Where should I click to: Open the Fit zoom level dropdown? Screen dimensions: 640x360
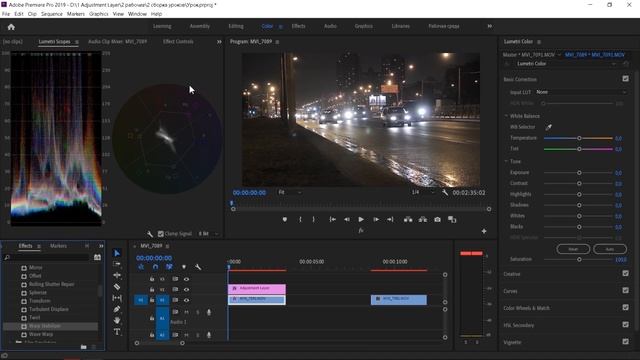tap(290, 192)
